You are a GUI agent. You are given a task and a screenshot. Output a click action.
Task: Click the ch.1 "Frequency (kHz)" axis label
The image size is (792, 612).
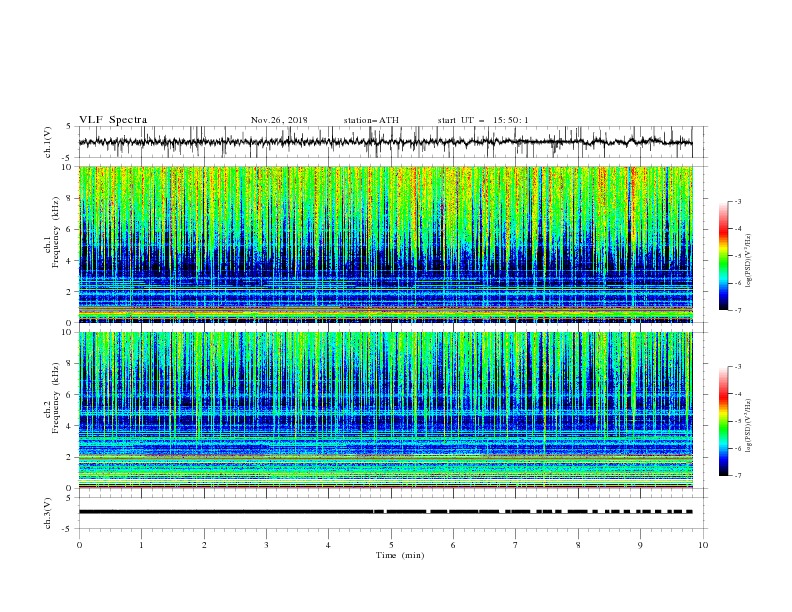[x=56, y=232]
